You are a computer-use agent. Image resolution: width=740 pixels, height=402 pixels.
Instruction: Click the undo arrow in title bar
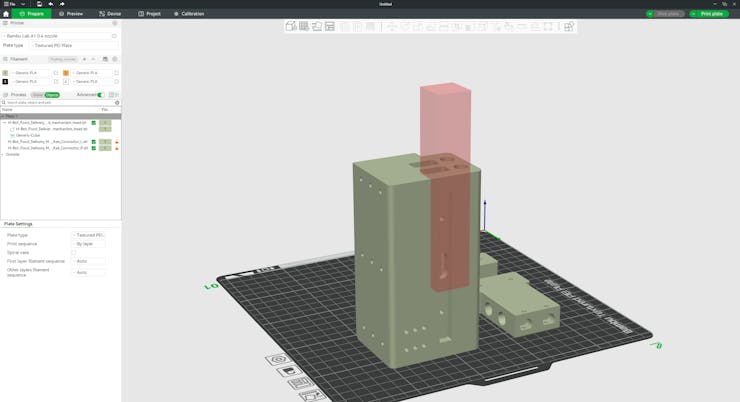[x=51, y=4]
